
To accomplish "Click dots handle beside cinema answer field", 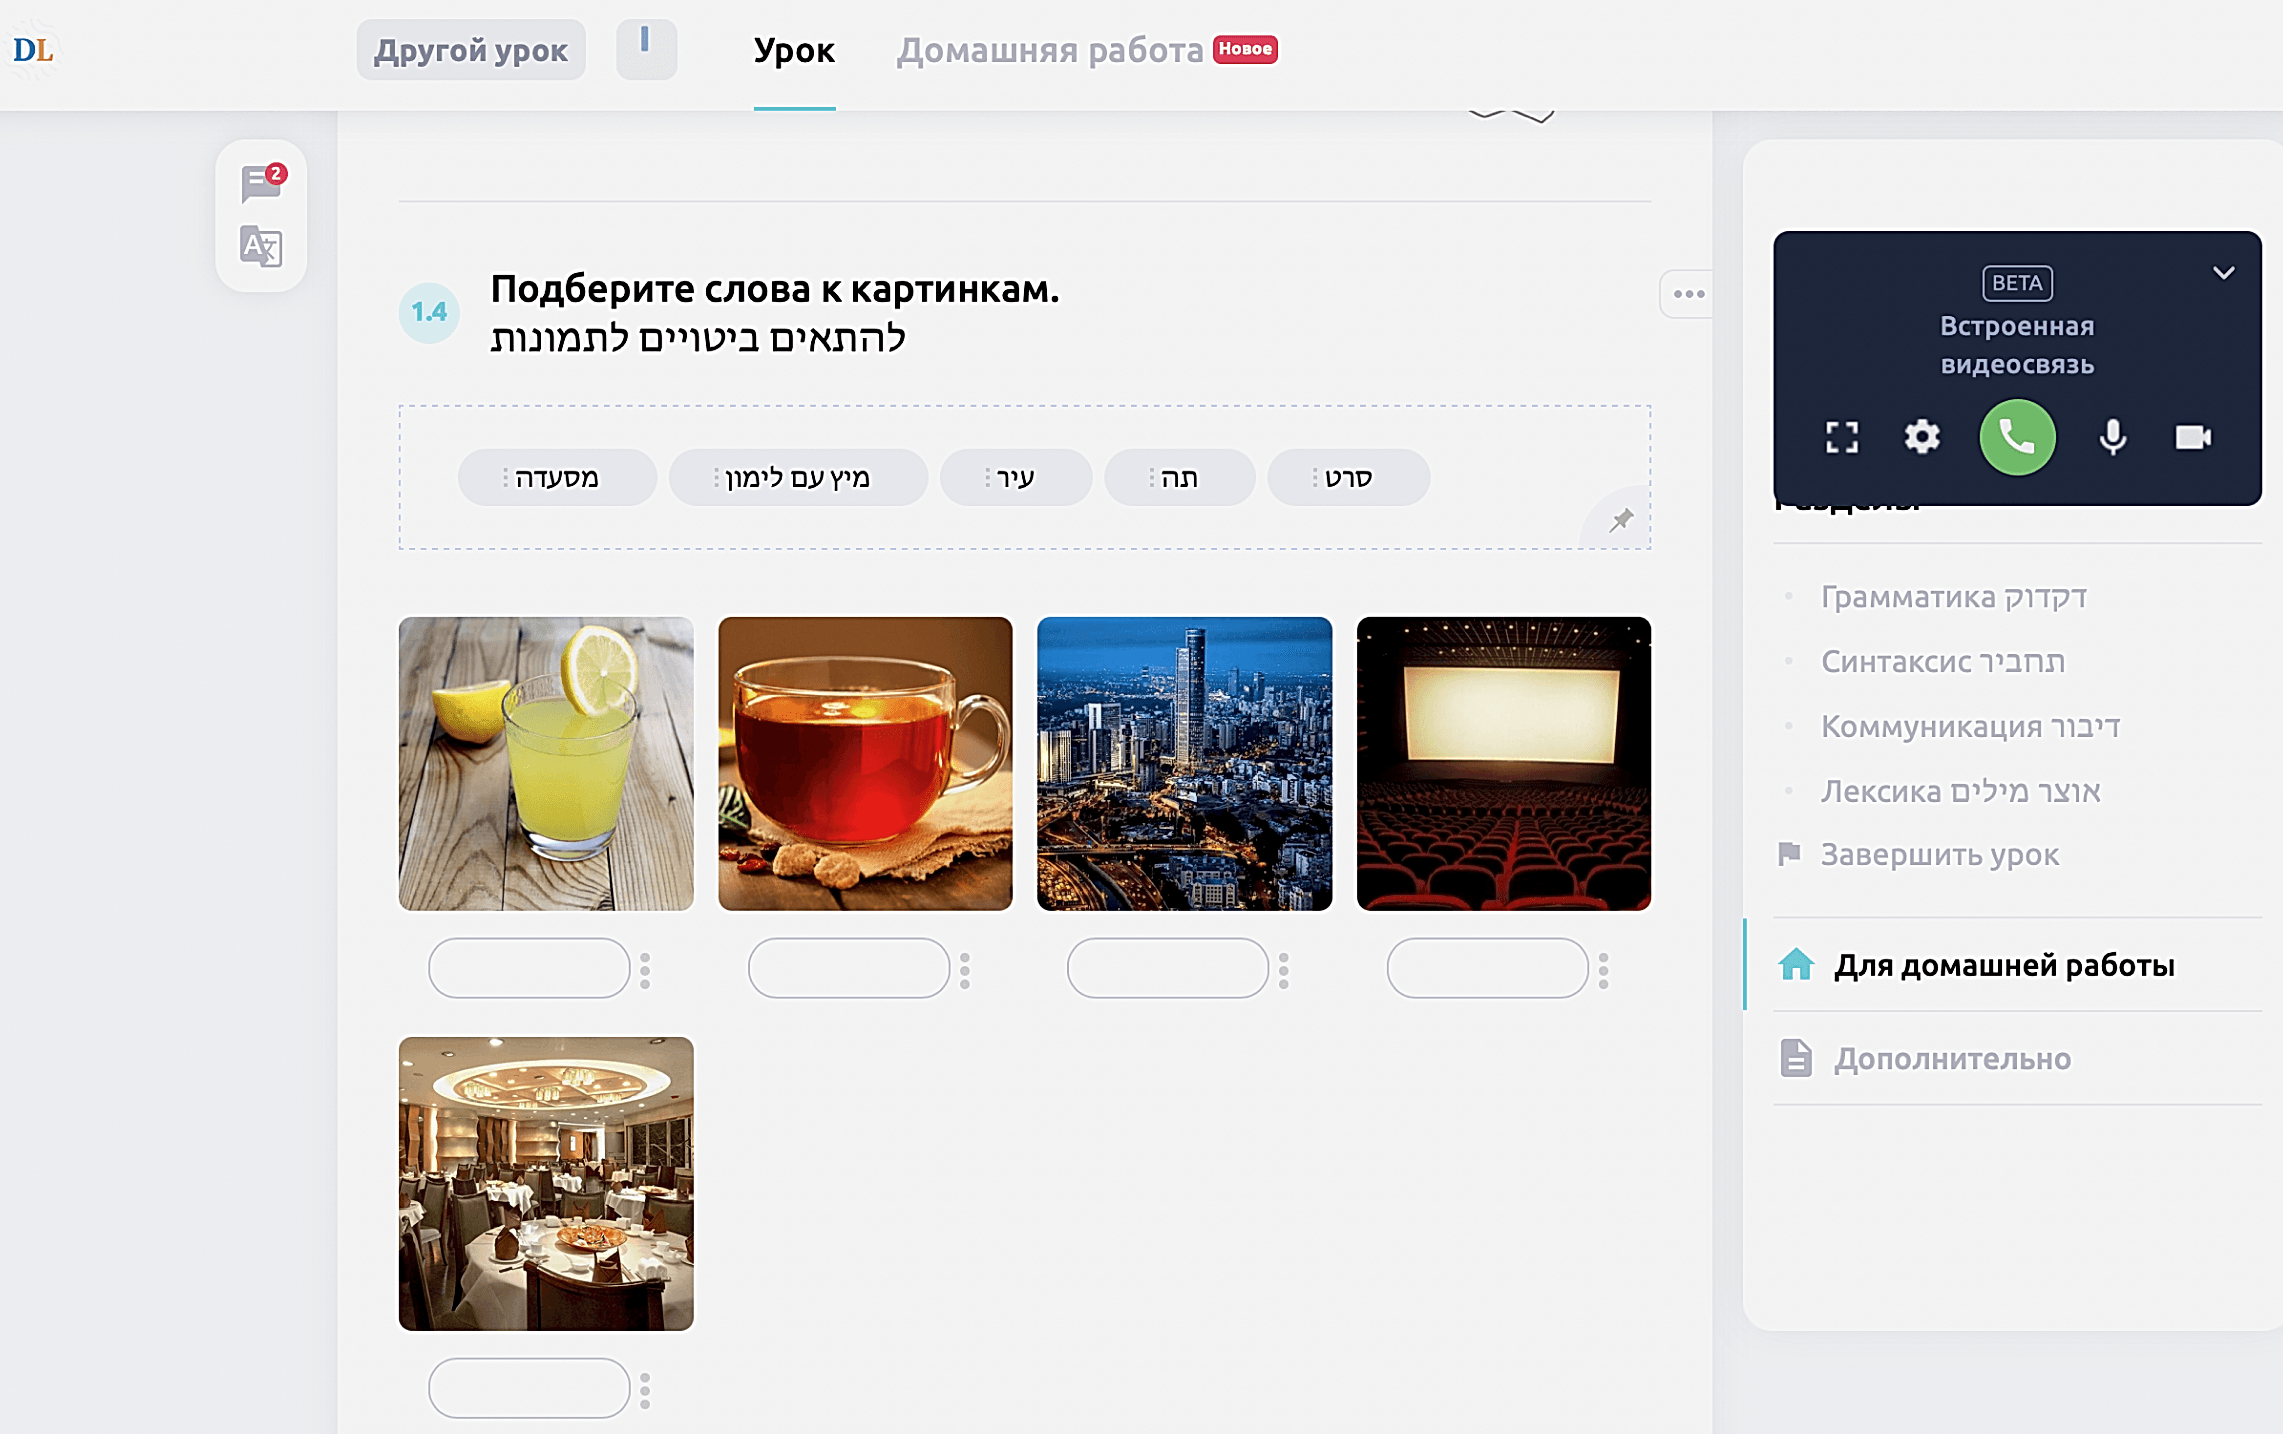I will [1603, 970].
